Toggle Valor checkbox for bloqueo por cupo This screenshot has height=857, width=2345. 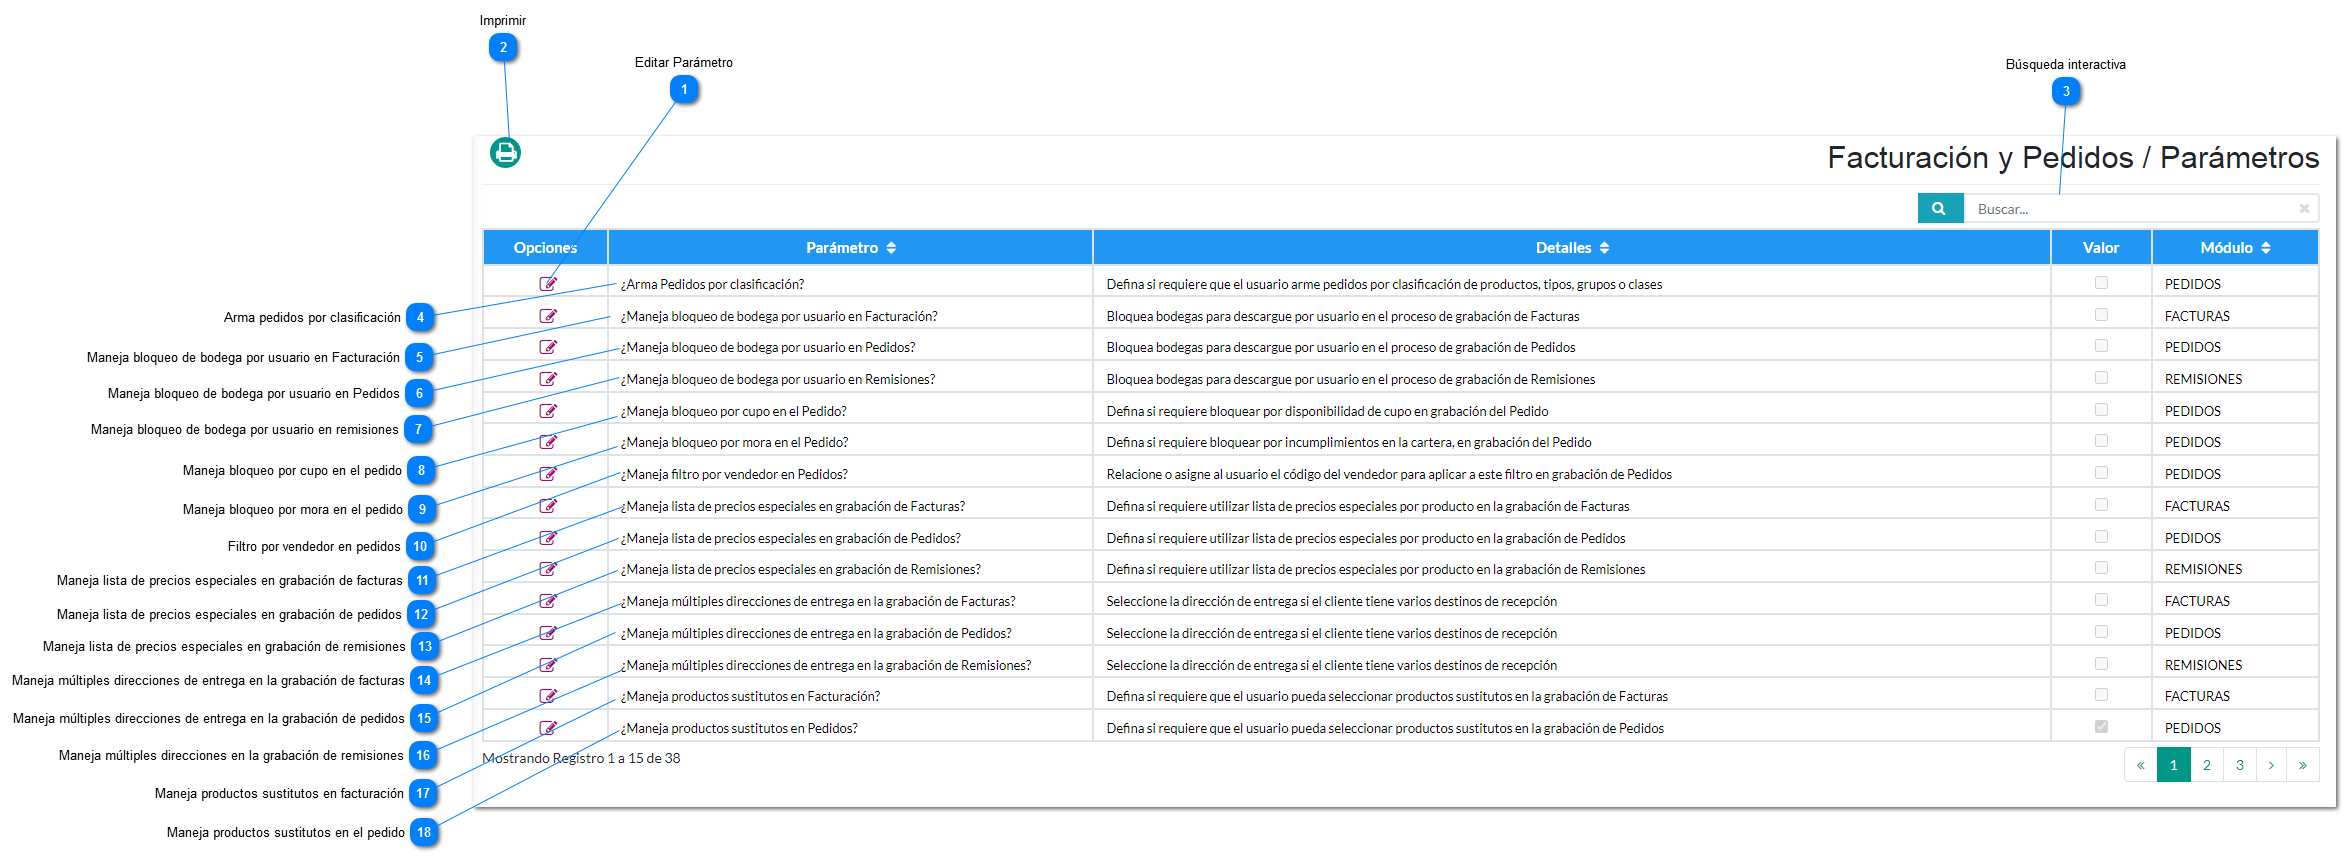point(2101,410)
